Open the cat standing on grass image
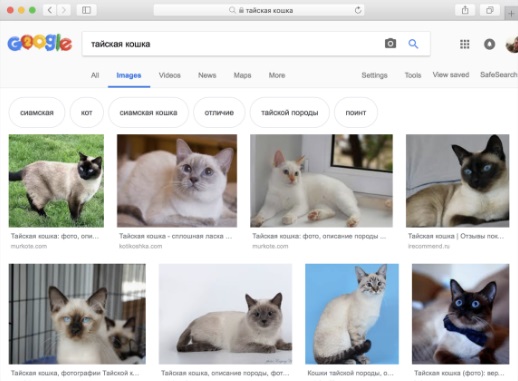This screenshot has height=381, width=518. click(x=56, y=181)
